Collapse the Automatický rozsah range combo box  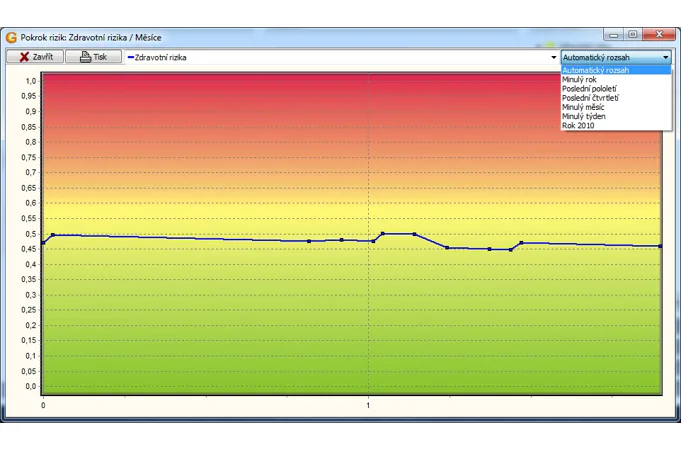tap(665, 58)
